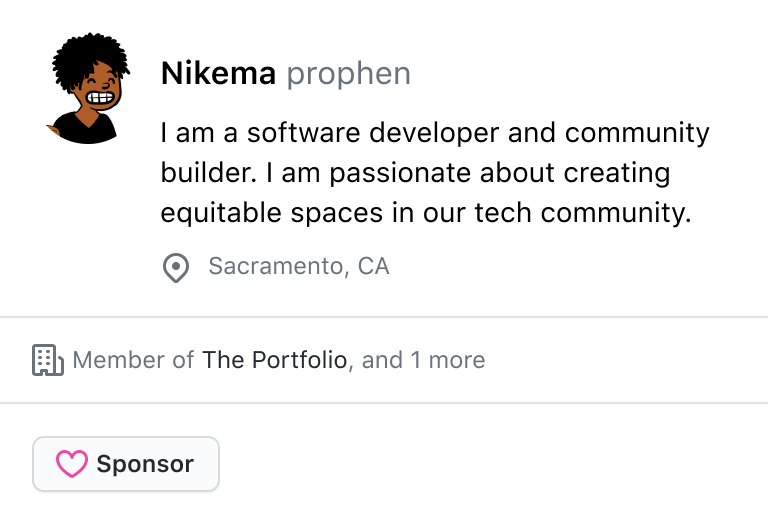
Task: Click the bio line starting "I am a software"
Action: coord(435,133)
